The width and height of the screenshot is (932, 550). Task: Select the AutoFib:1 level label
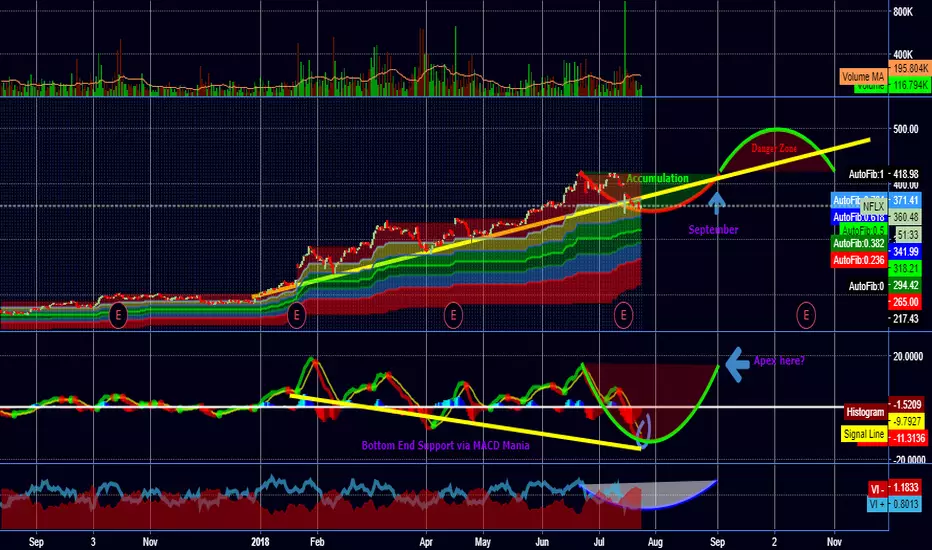pyautogui.click(x=866, y=174)
